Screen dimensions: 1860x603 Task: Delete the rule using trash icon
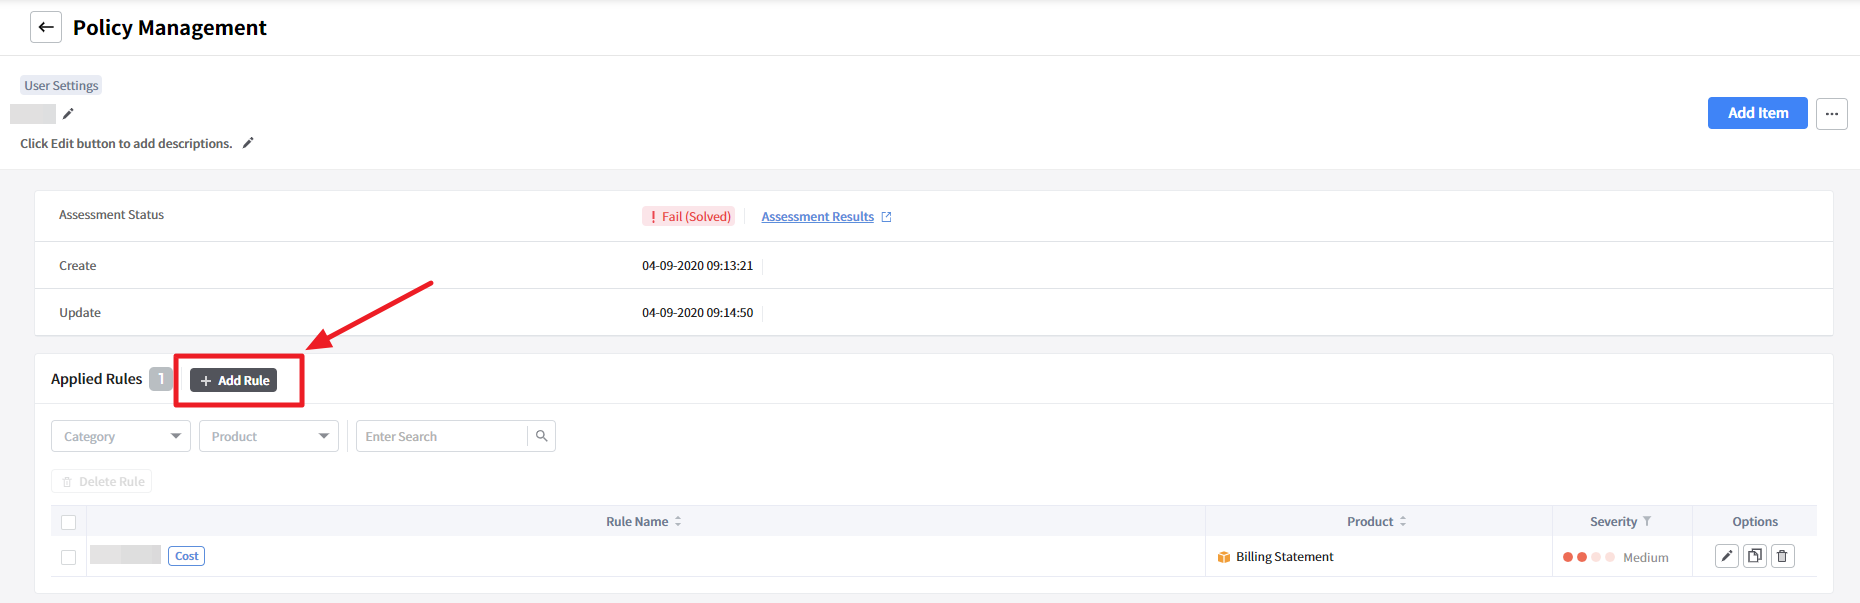point(1782,556)
